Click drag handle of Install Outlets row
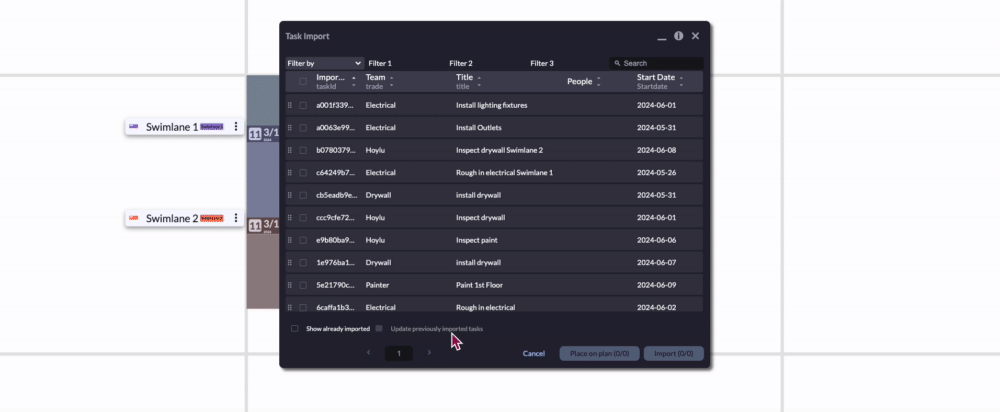1000x412 pixels. click(290, 128)
